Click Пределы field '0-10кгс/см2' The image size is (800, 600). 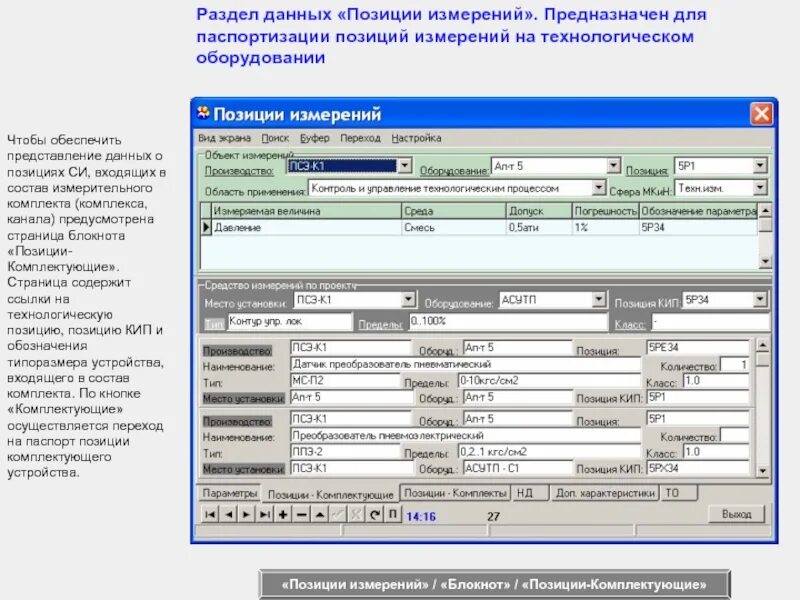coord(549,381)
